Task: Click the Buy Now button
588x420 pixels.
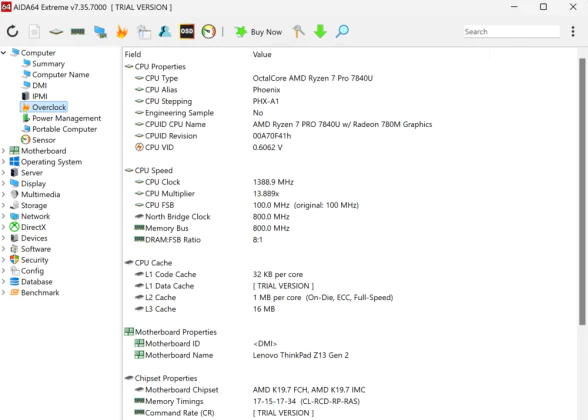Action: coord(258,32)
